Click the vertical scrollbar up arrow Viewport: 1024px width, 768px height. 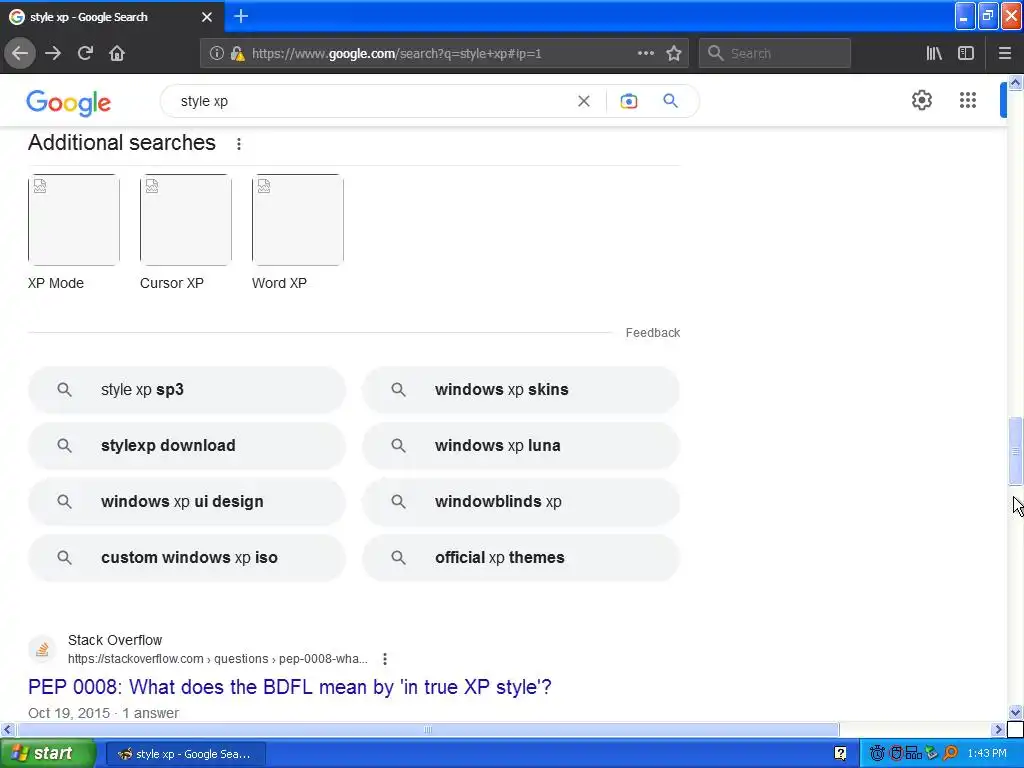(1015, 82)
